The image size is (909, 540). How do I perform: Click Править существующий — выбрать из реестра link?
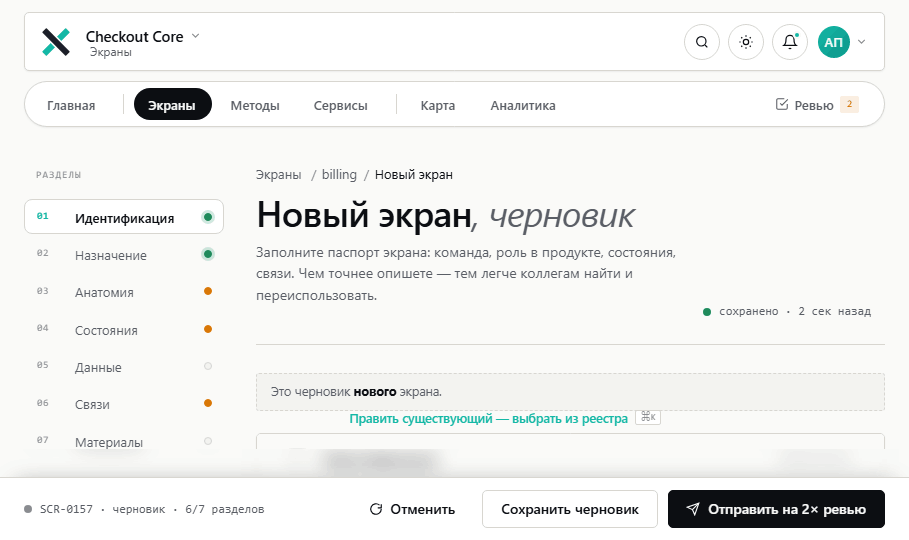(x=488, y=418)
